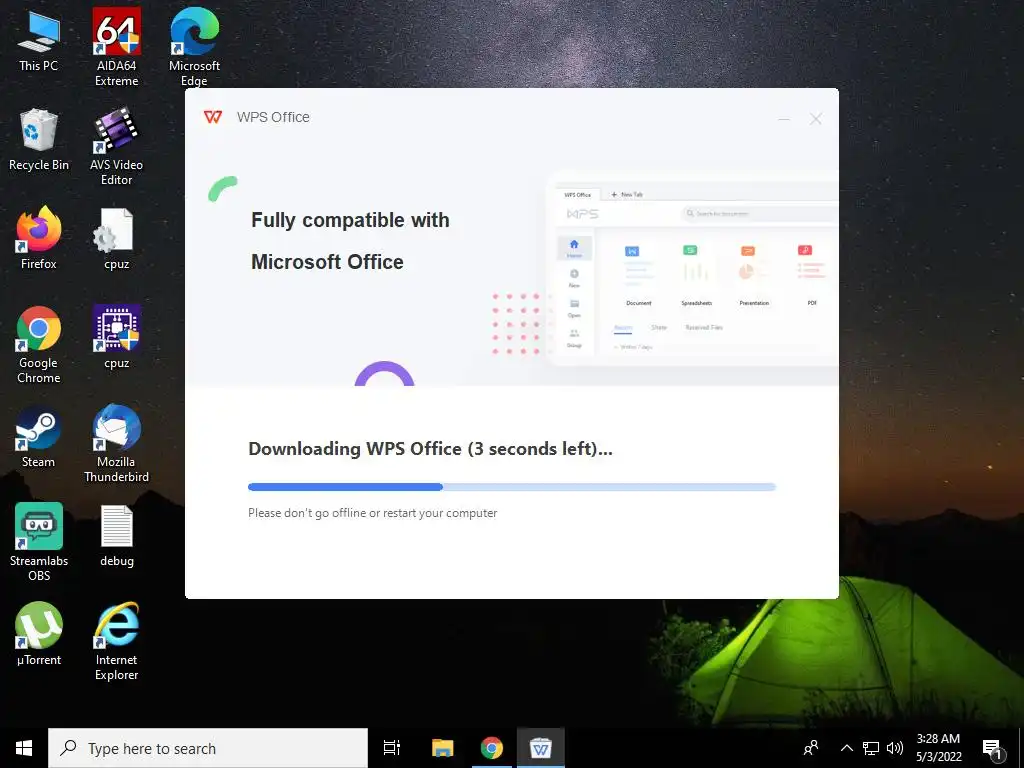1024x768 pixels.
Task: Open µTorrent desktop shortcut
Action: click(x=39, y=634)
